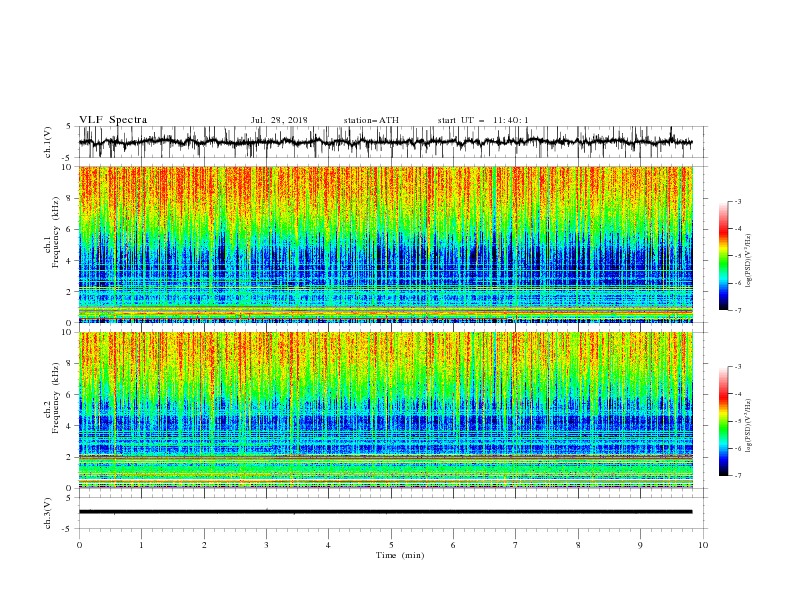
Task: Click the ch.1 colorbar 'log(PSD)(V²/Hz)' label
Action: 748,261
